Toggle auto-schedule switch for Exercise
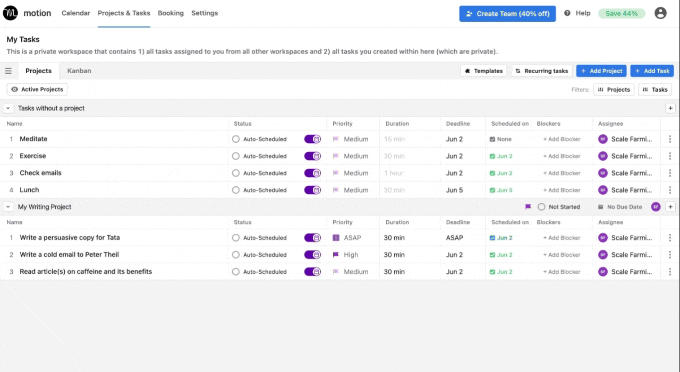The height and width of the screenshot is (372, 680). click(312, 156)
